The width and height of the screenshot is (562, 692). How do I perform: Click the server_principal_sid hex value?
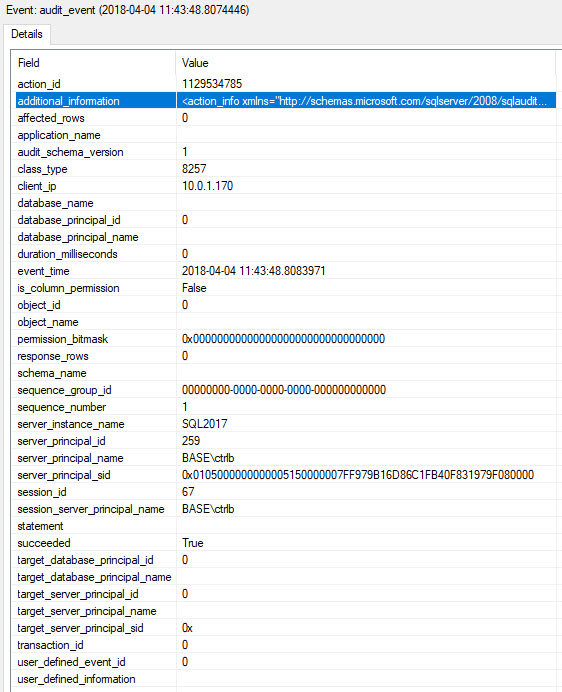click(x=358, y=475)
